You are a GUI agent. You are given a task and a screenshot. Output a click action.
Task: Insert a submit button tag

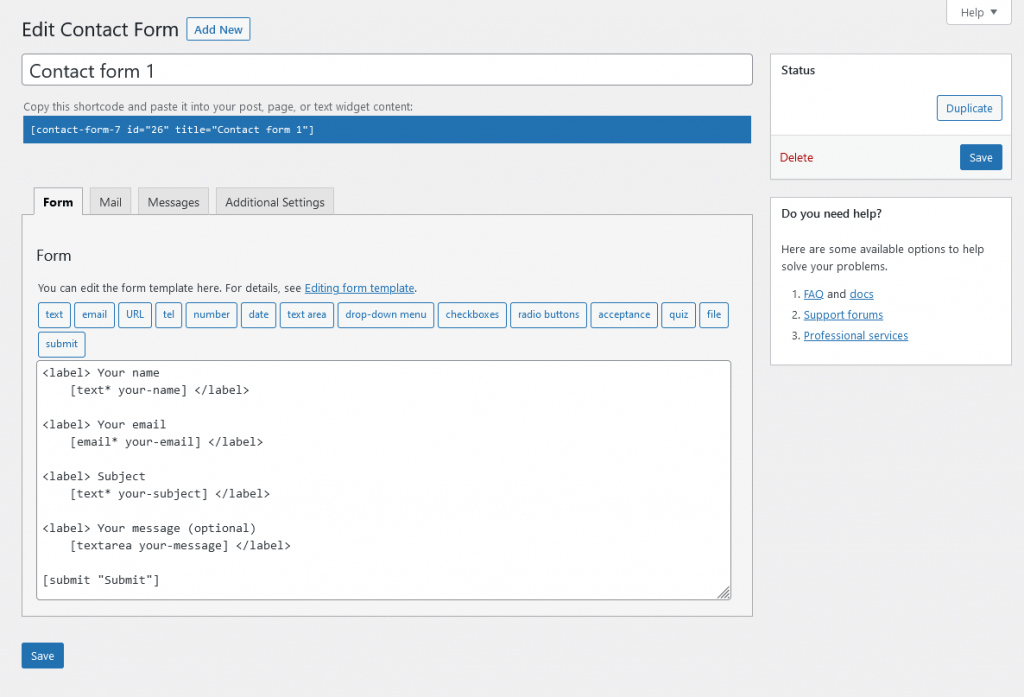point(61,344)
